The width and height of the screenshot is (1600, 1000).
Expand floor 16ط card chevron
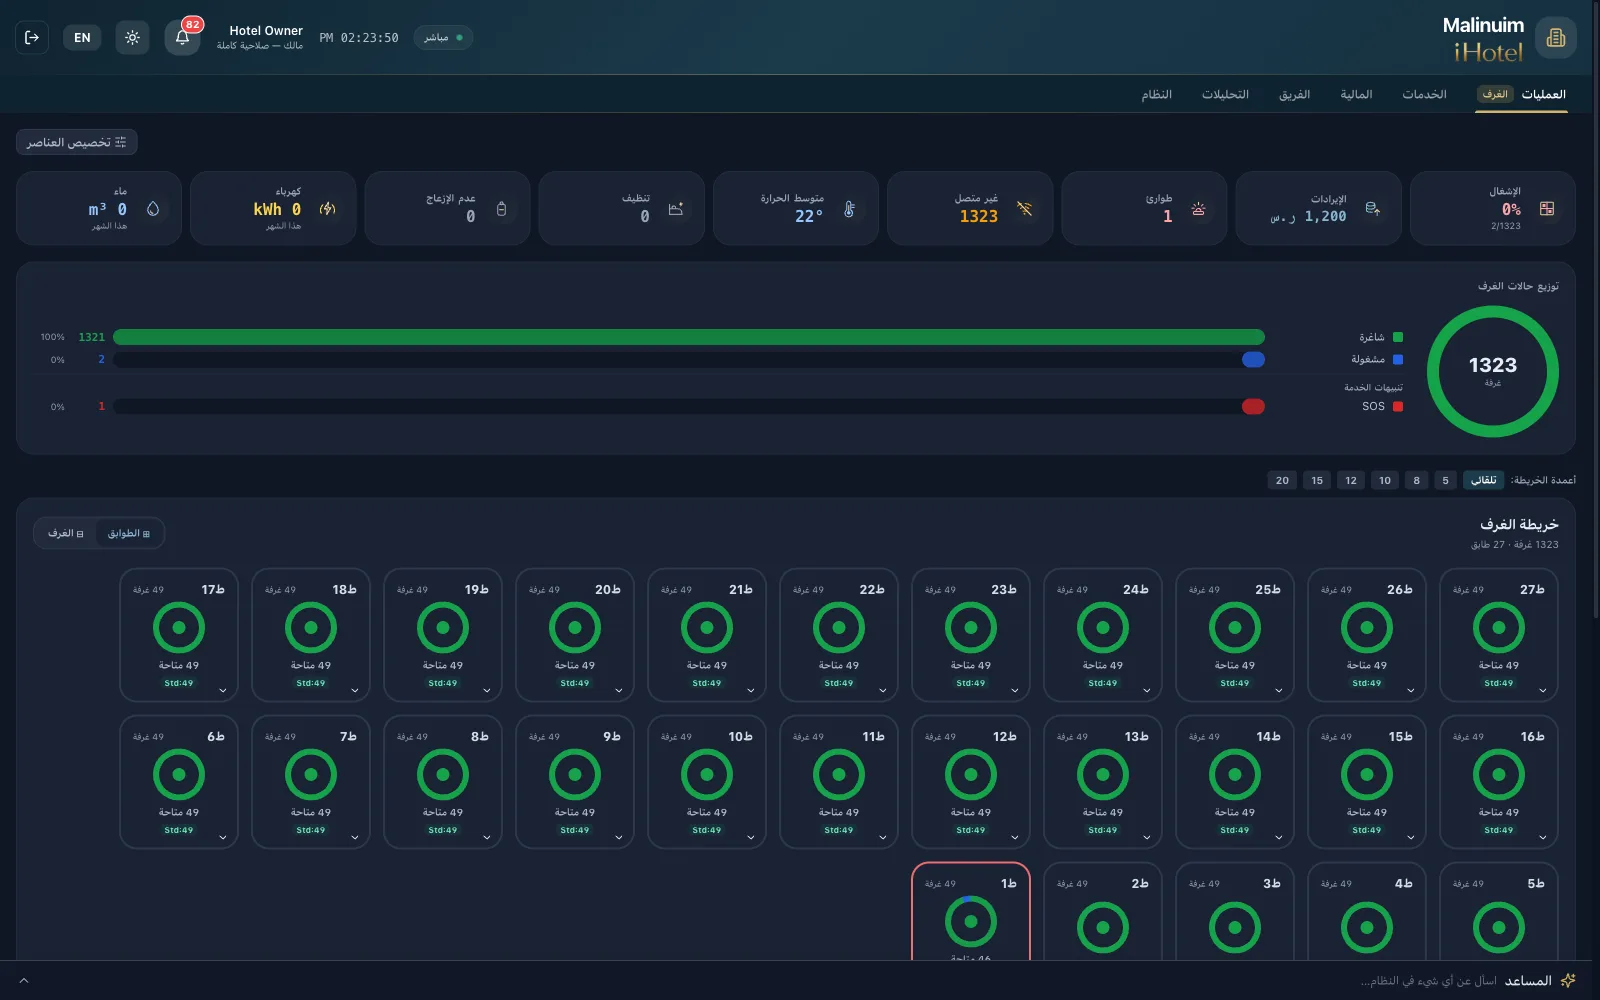(1542, 837)
